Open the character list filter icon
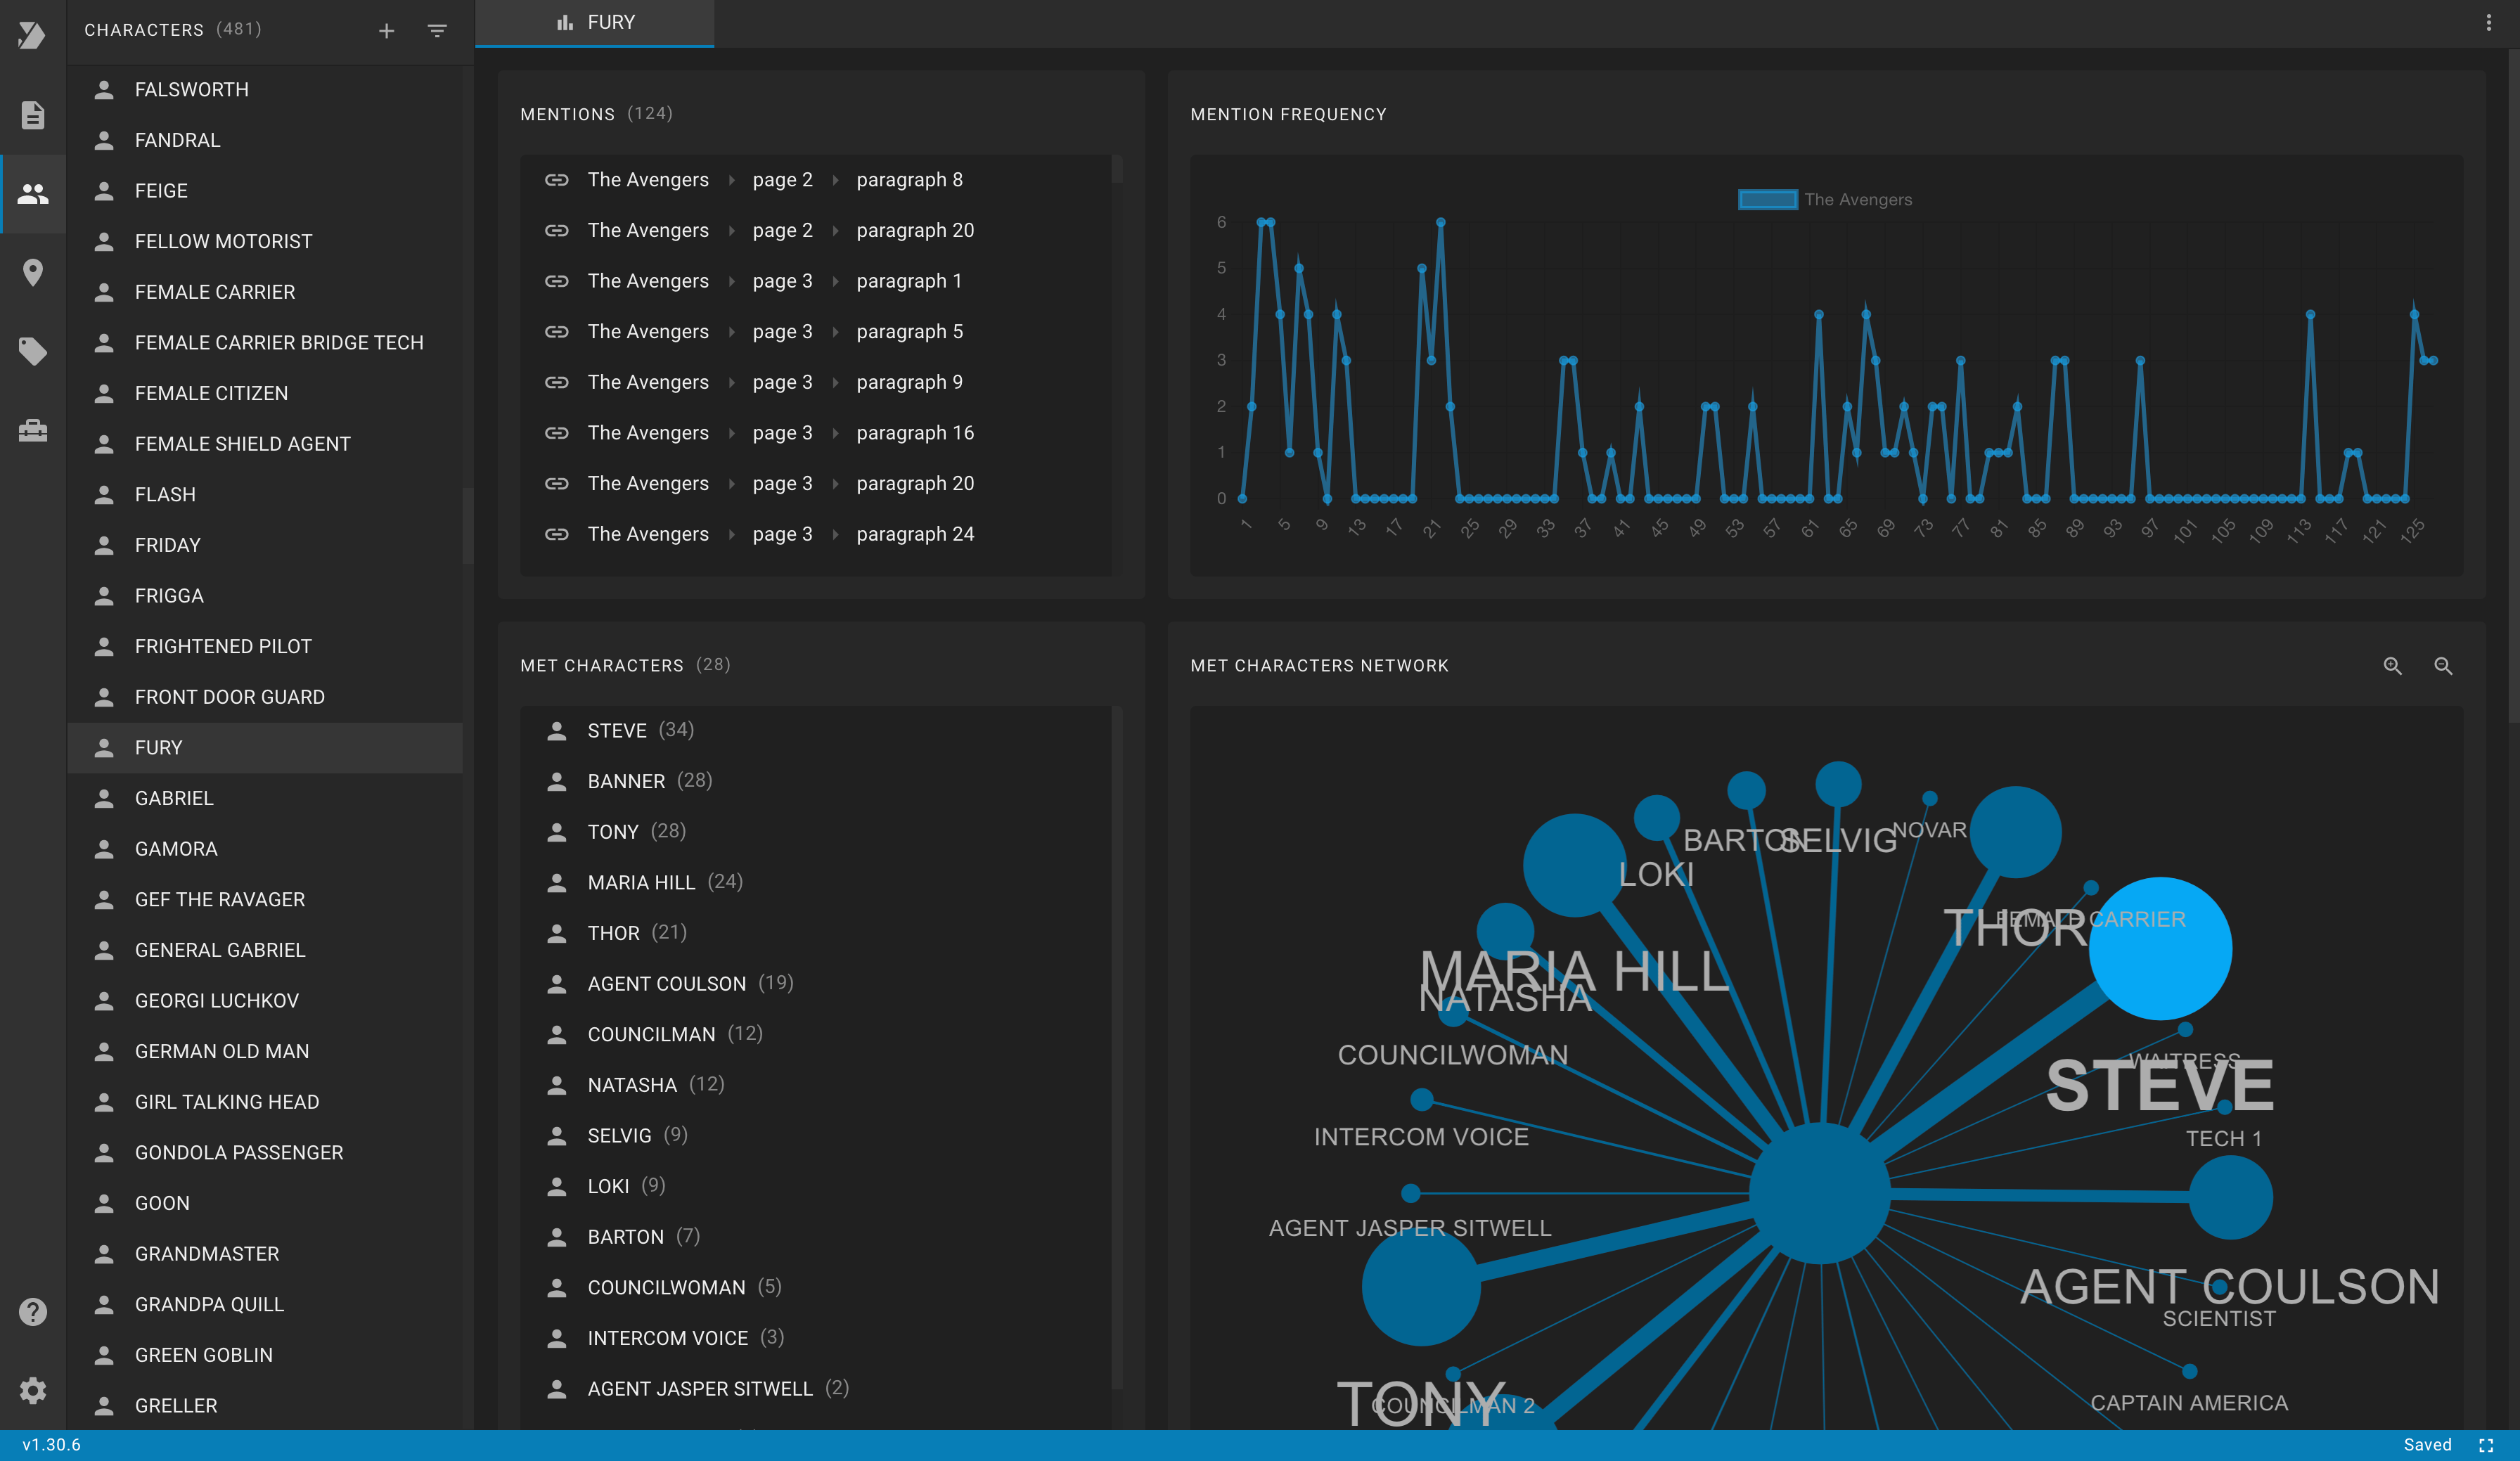Image resolution: width=2520 pixels, height=1461 pixels. (x=437, y=31)
